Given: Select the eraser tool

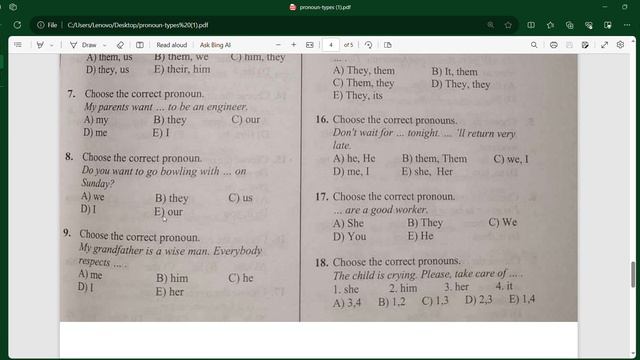Looking at the screenshot, I should (120, 45).
